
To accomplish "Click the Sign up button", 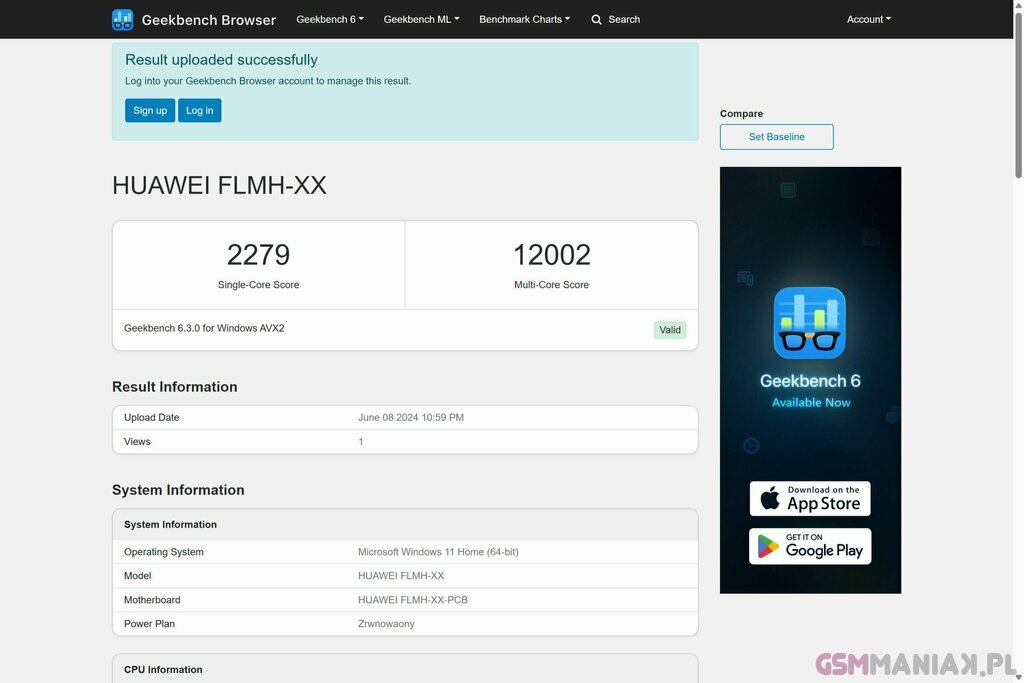I will click(150, 110).
